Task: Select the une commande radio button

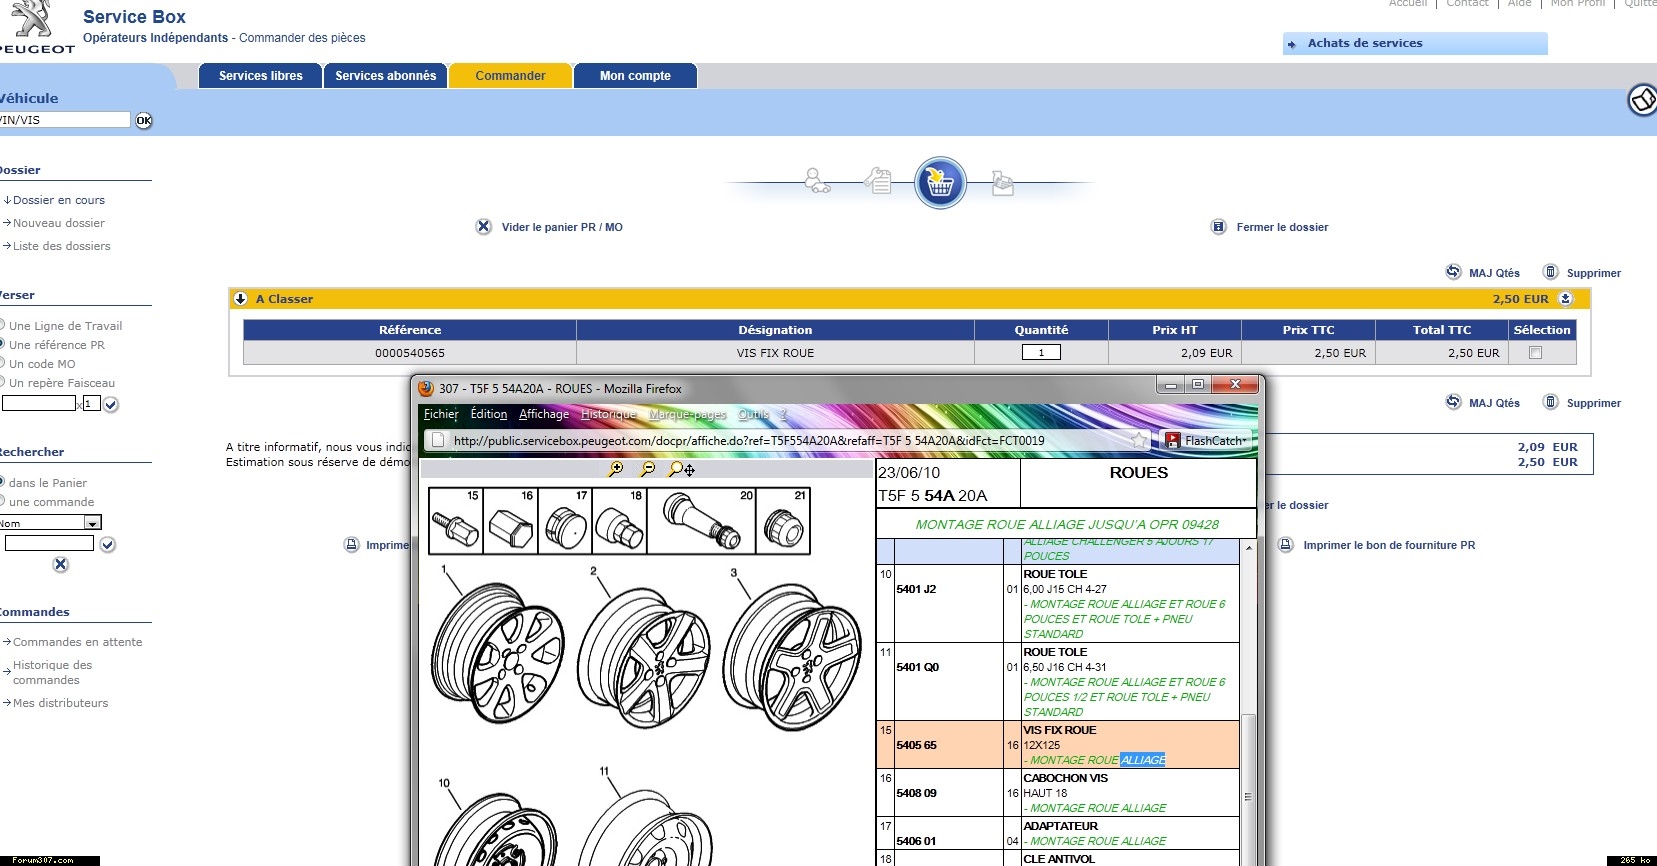Action: tap(2, 501)
